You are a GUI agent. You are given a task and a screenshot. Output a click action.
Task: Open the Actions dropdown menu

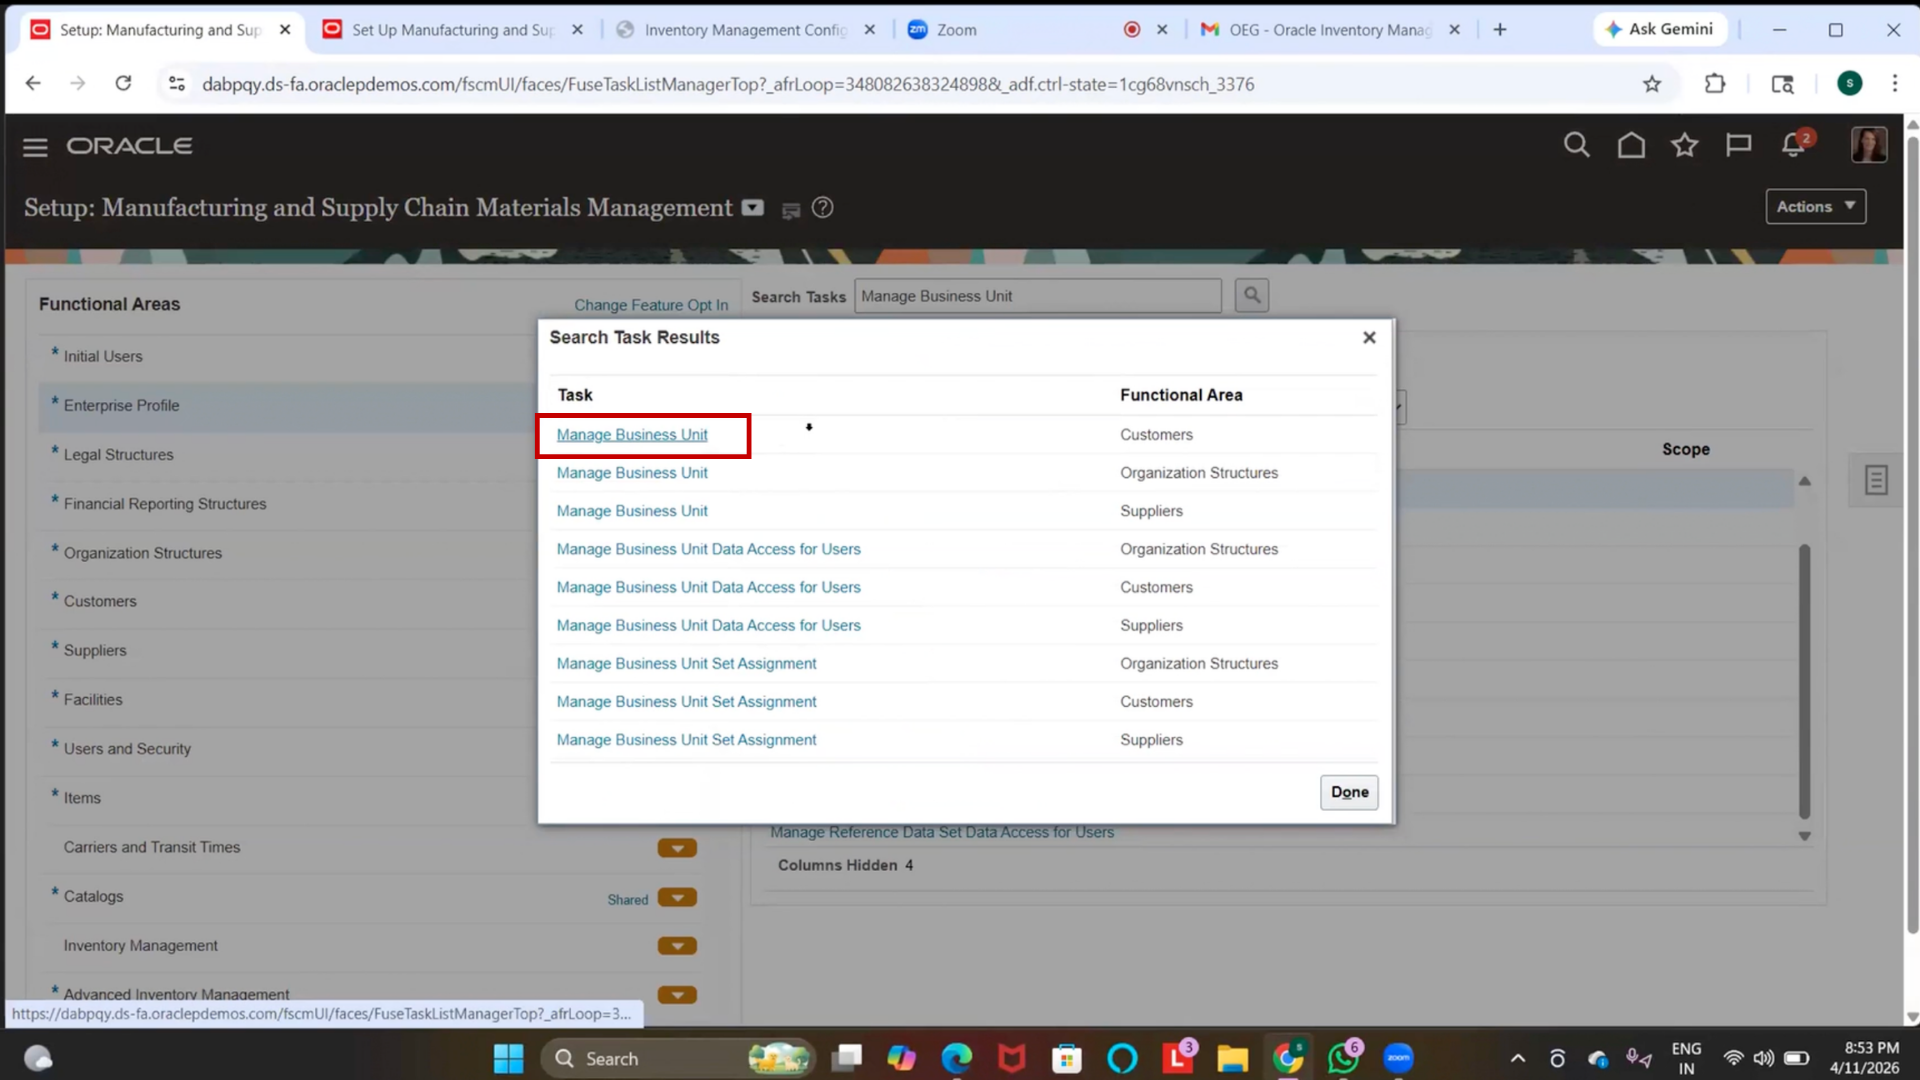click(1815, 207)
